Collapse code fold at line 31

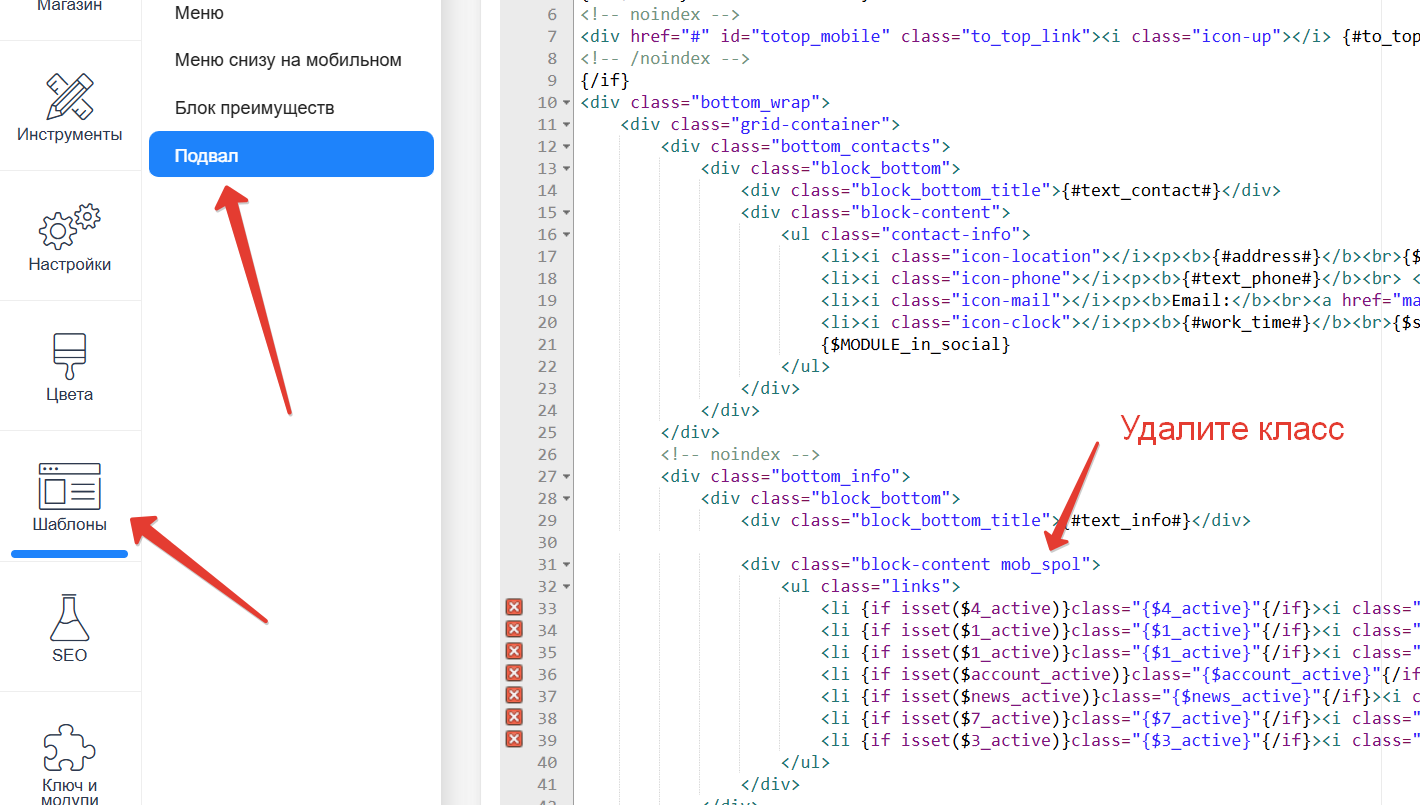(567, 565)
